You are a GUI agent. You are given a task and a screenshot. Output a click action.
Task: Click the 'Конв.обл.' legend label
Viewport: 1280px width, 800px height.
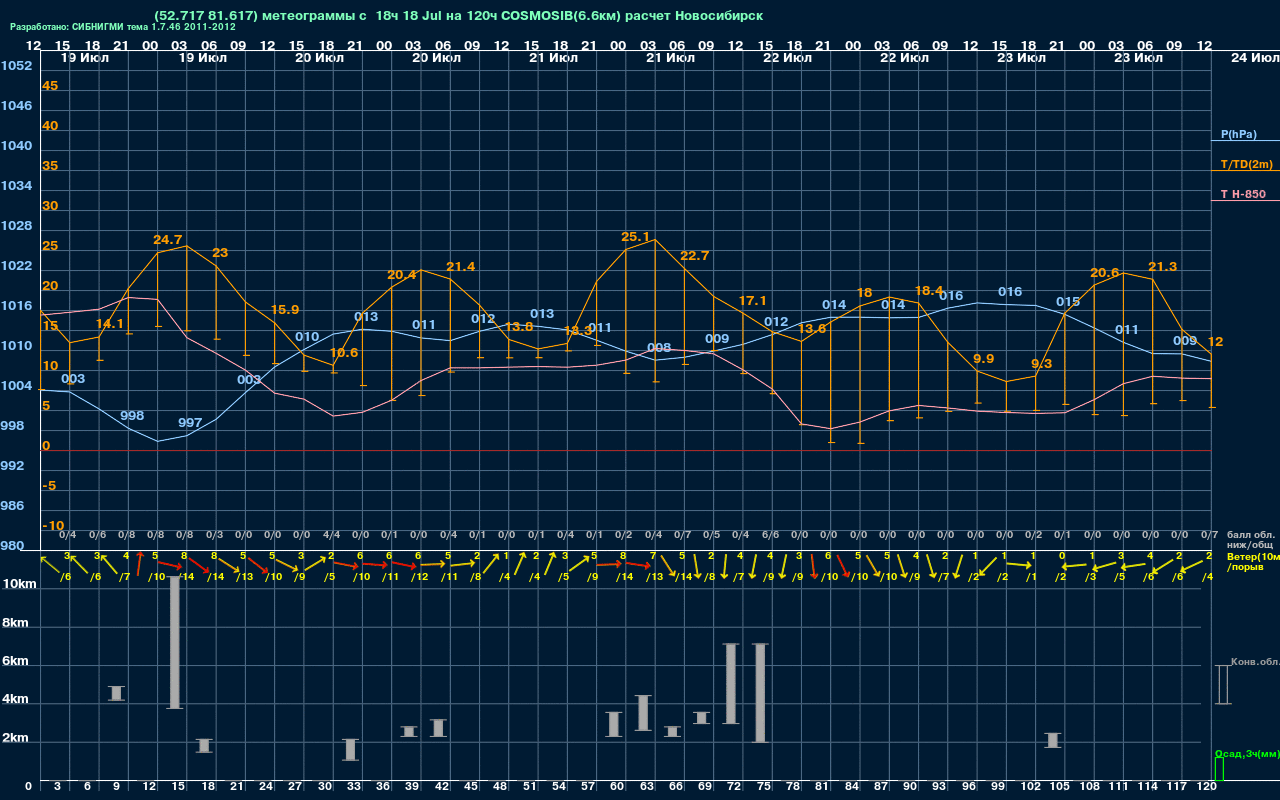[1255, 662]
